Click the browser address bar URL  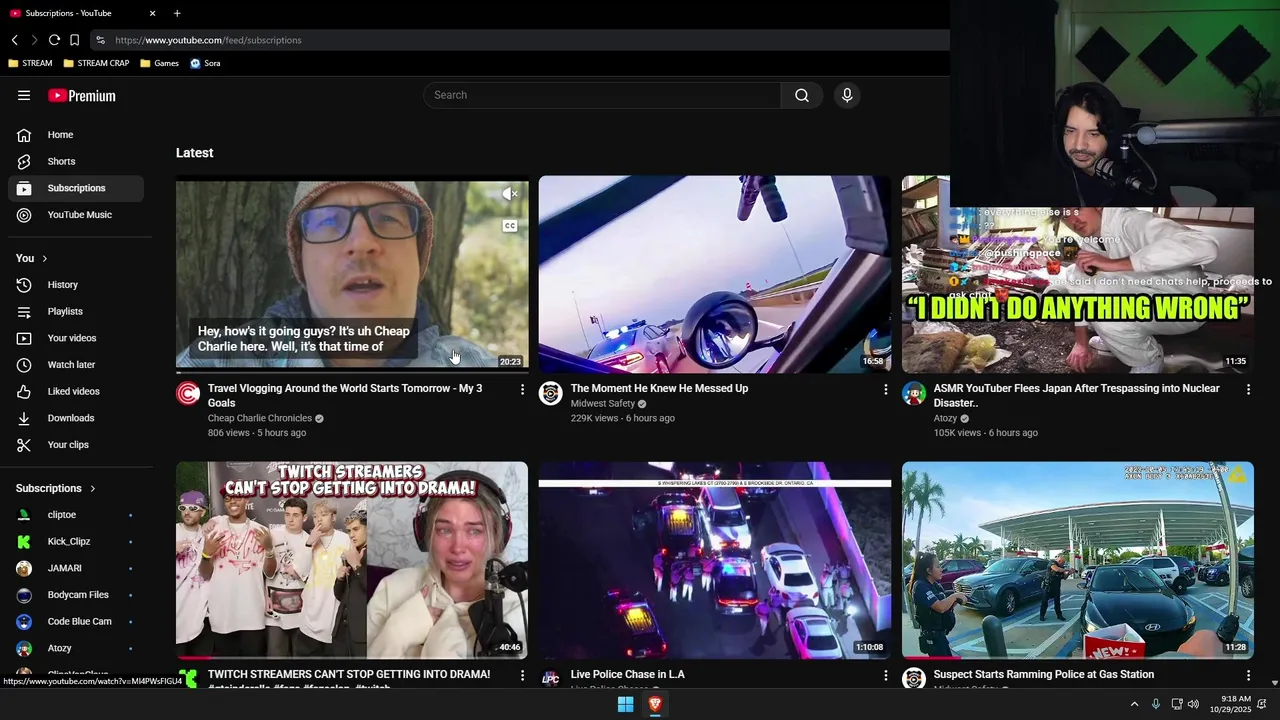point(208,40)
